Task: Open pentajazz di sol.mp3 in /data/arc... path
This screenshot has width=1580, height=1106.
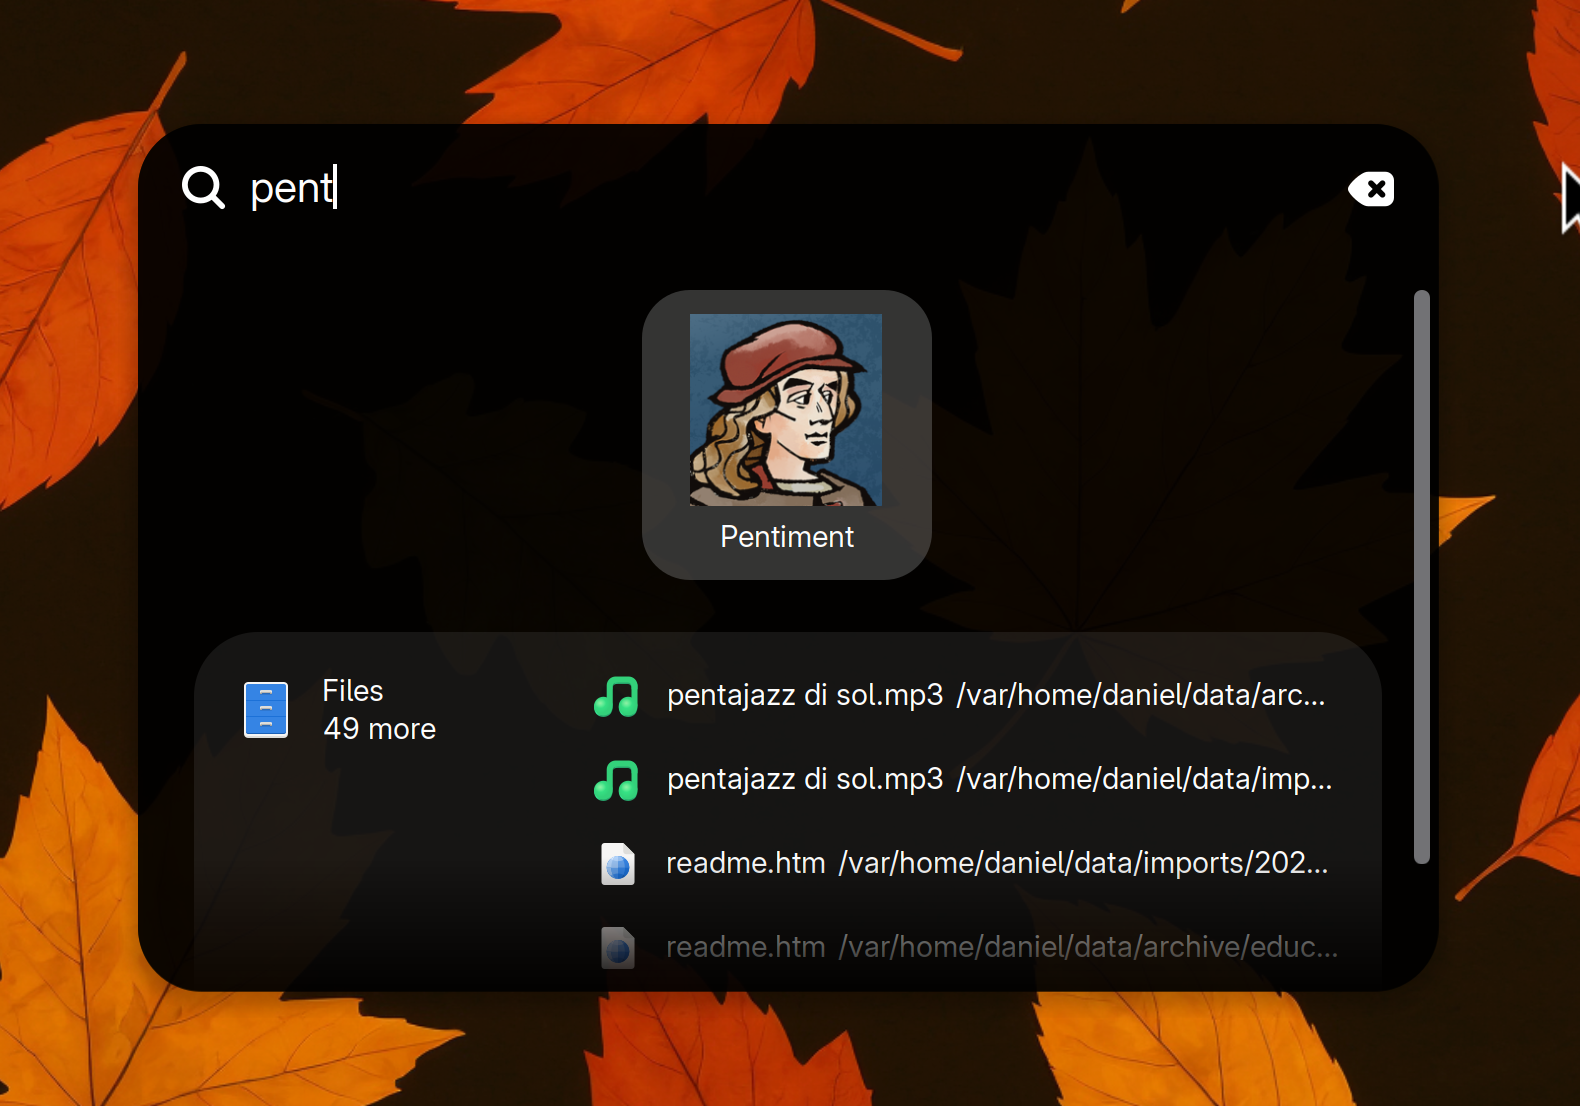Action: [965, 695]
